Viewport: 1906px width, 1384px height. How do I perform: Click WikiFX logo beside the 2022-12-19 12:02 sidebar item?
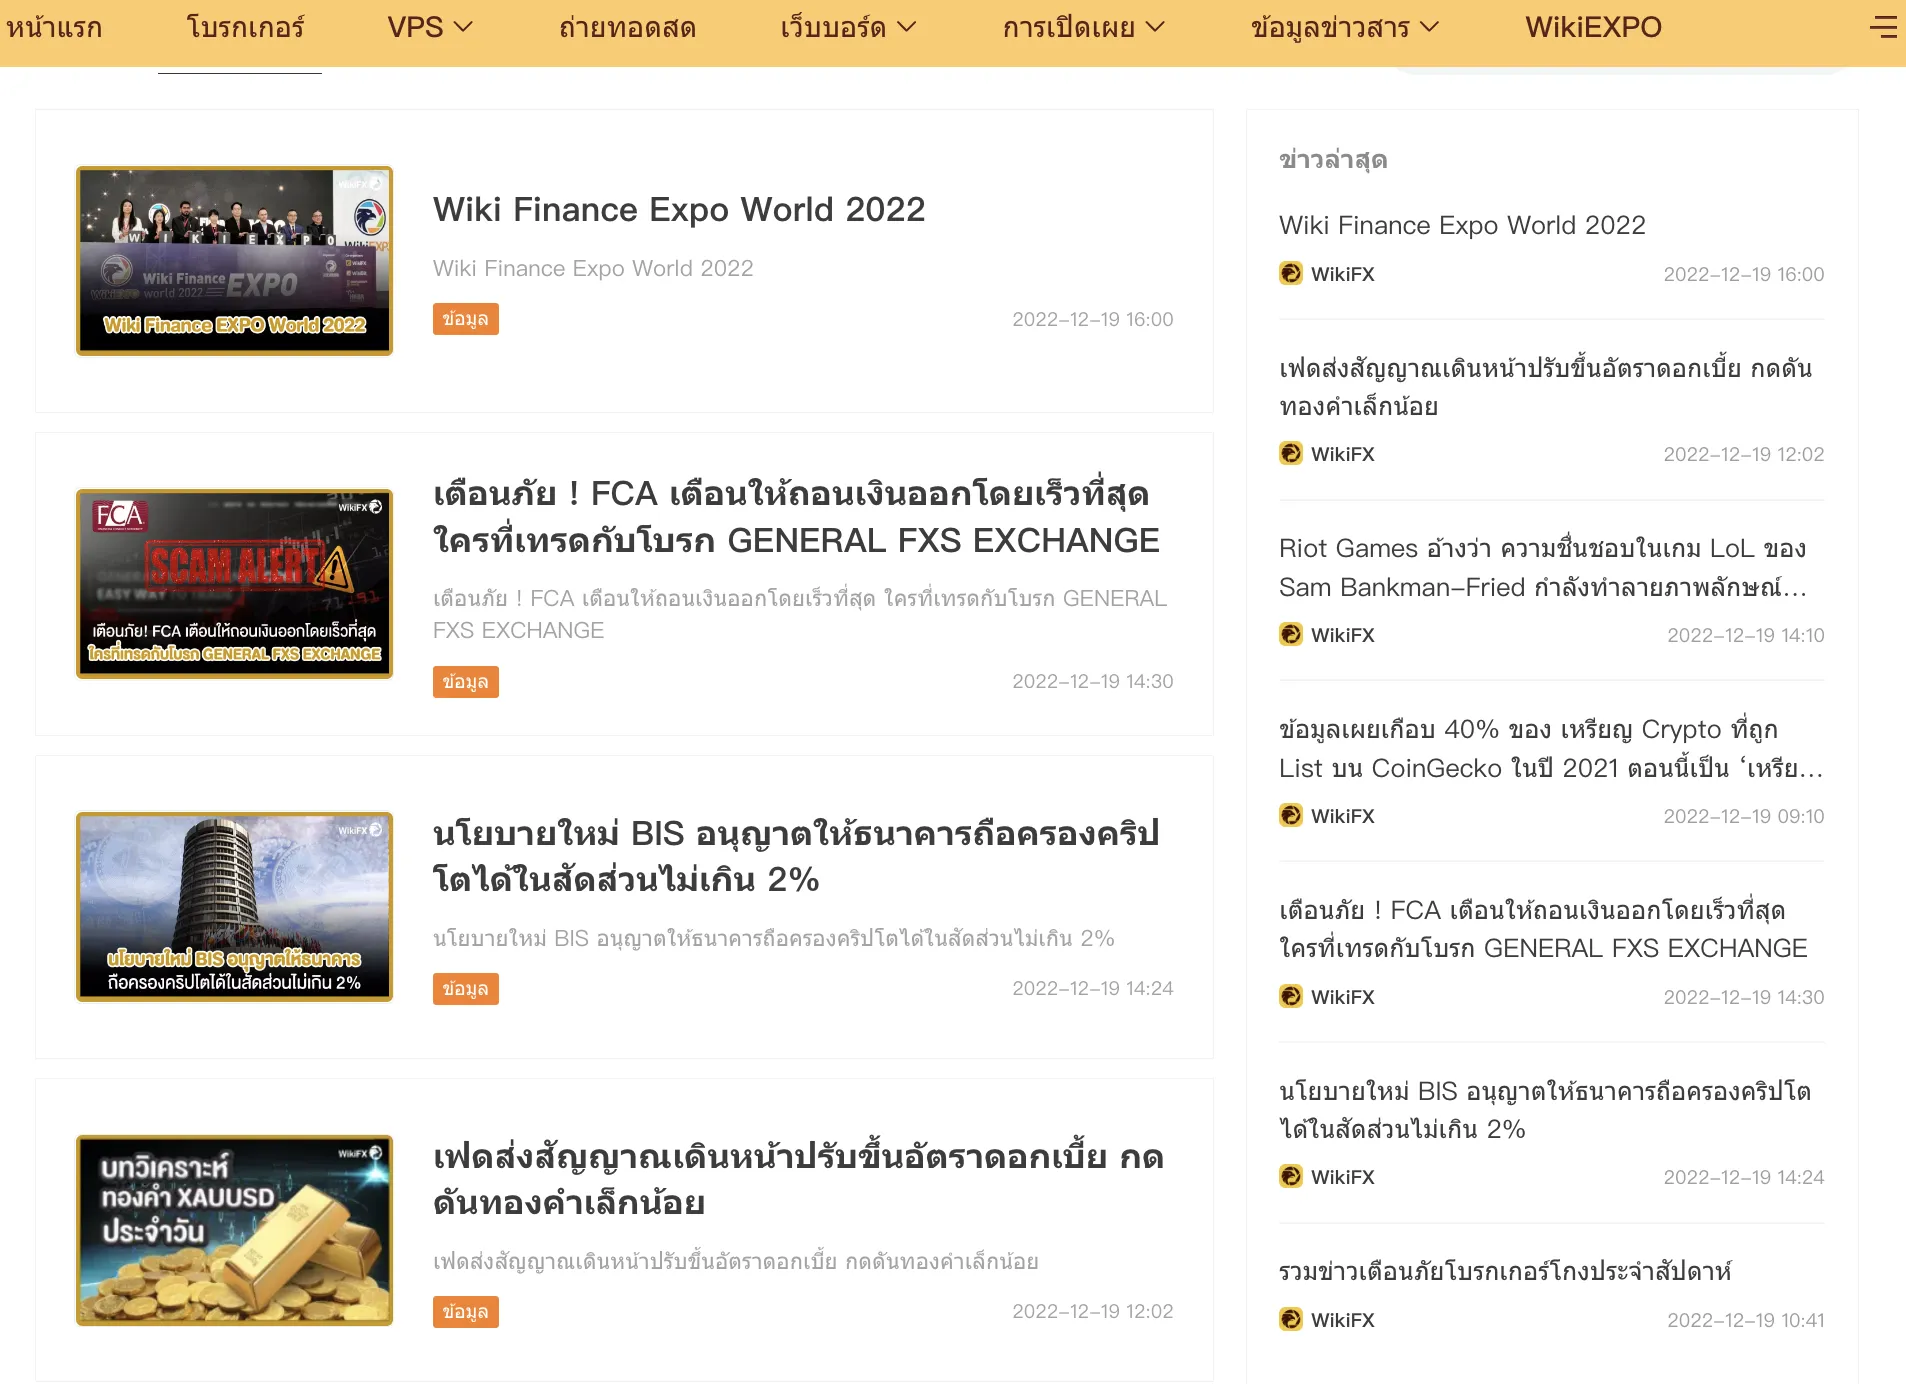pyautogui.click(x=1291, y=453)
